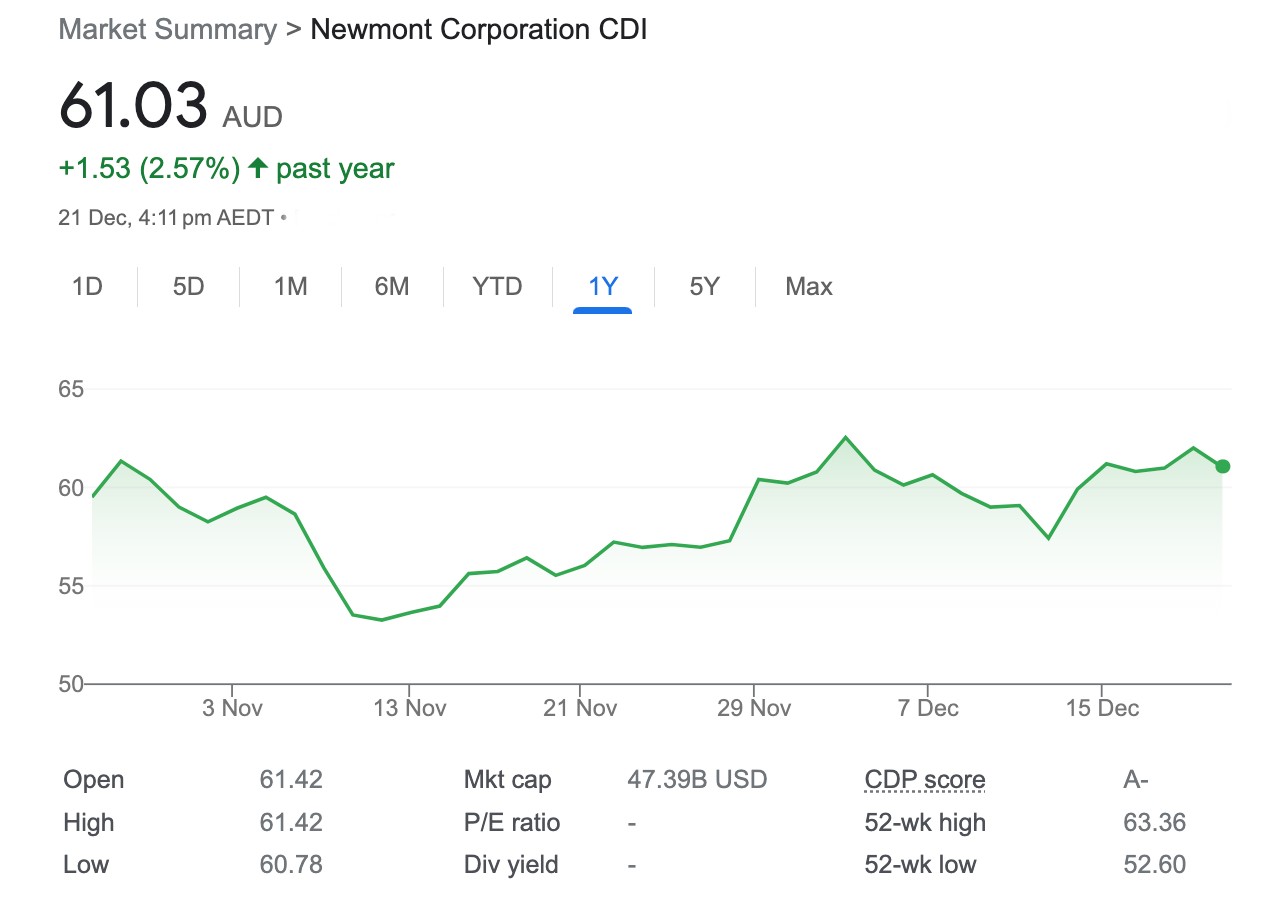Click the Open label in stats table
Viewport: 1282px width, 902px height.
click(94, 780)
